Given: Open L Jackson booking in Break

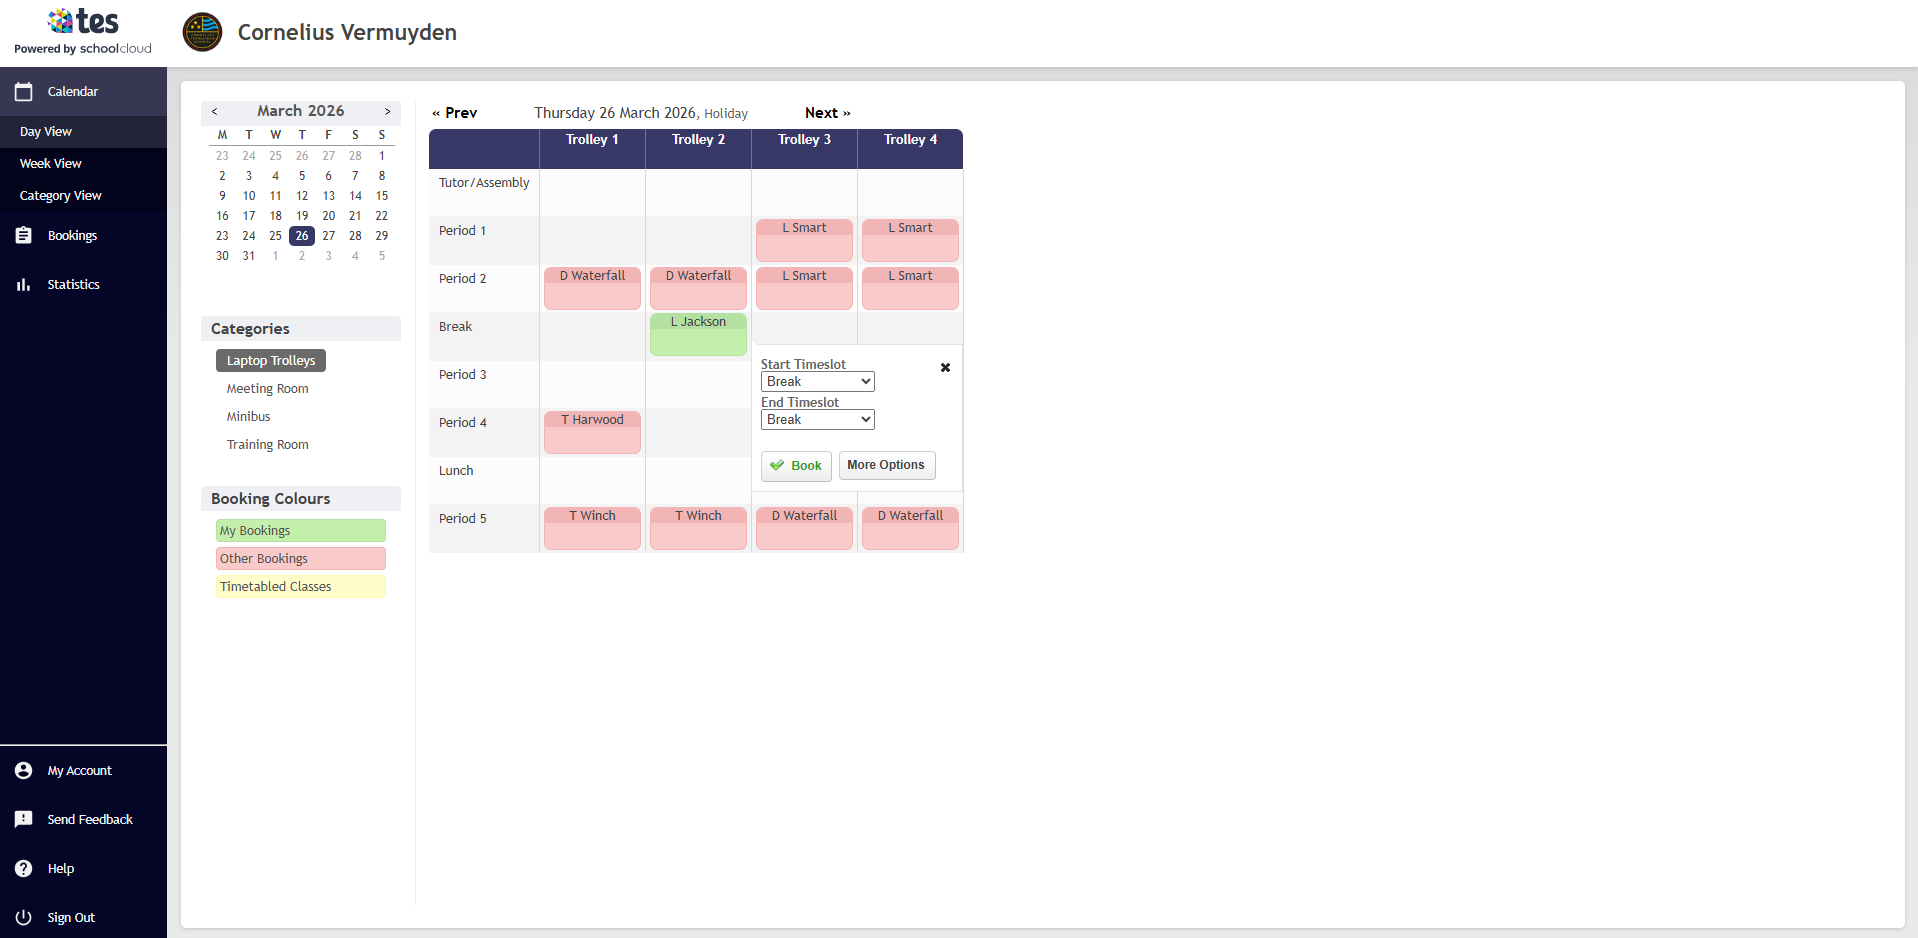Looking at the screenshot, I should [698, 334].
